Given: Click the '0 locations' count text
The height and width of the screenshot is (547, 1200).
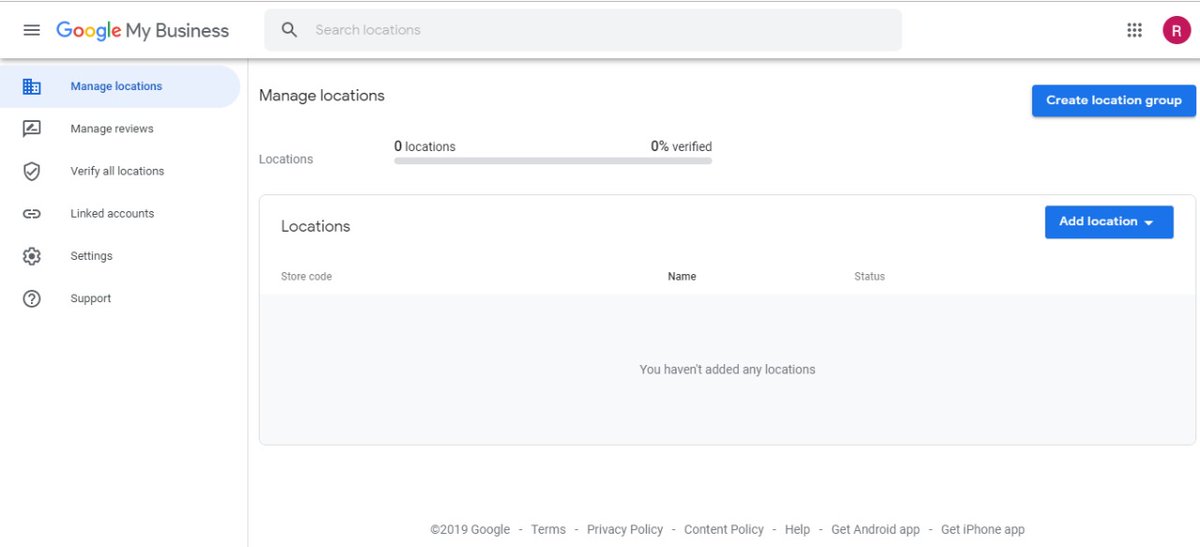Looking at the screenshot, I should pos(425,147).
